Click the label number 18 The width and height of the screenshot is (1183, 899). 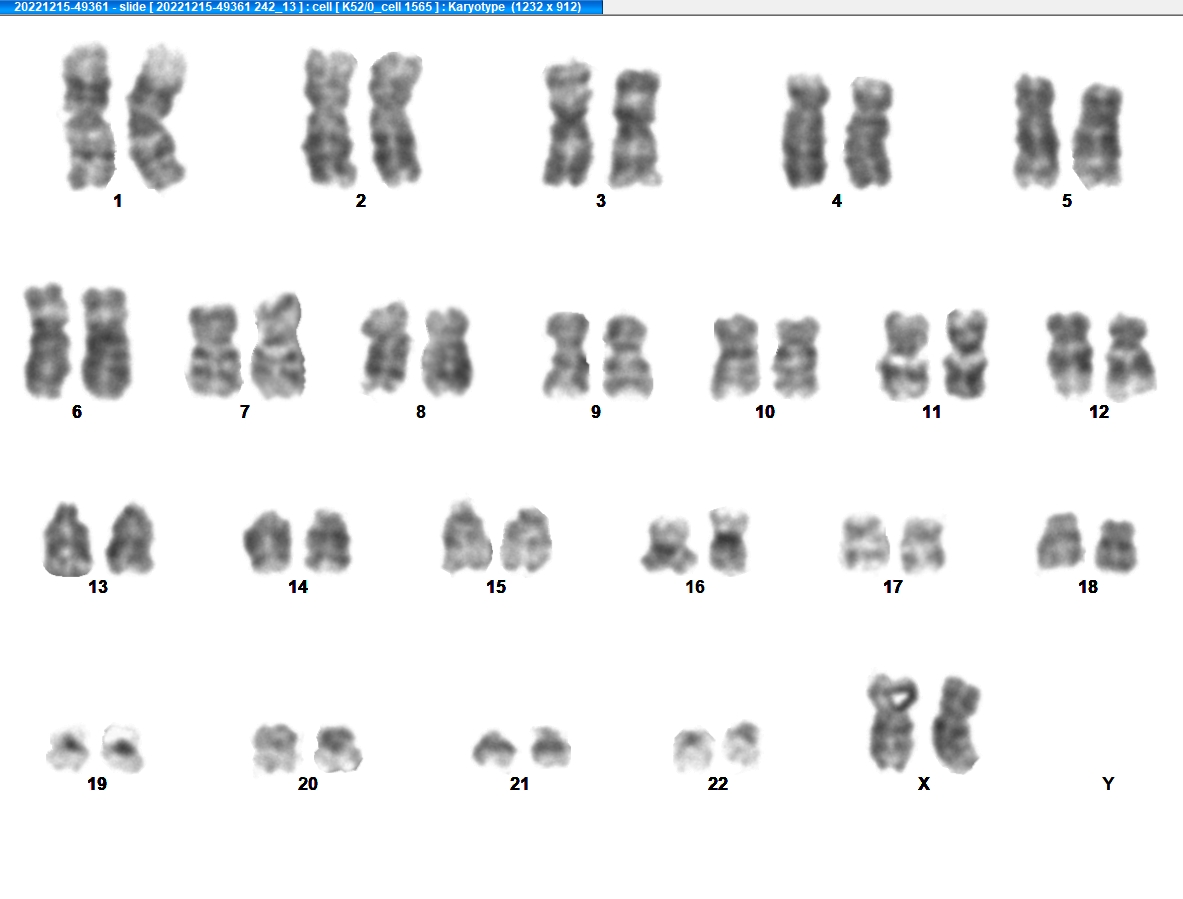click(1088, 588)
